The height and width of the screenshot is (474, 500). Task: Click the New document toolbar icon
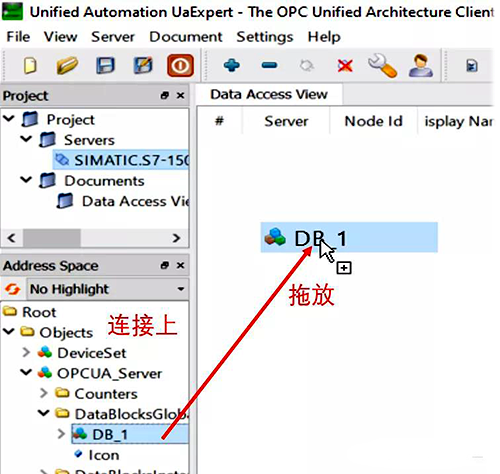(x=30, y=65)
